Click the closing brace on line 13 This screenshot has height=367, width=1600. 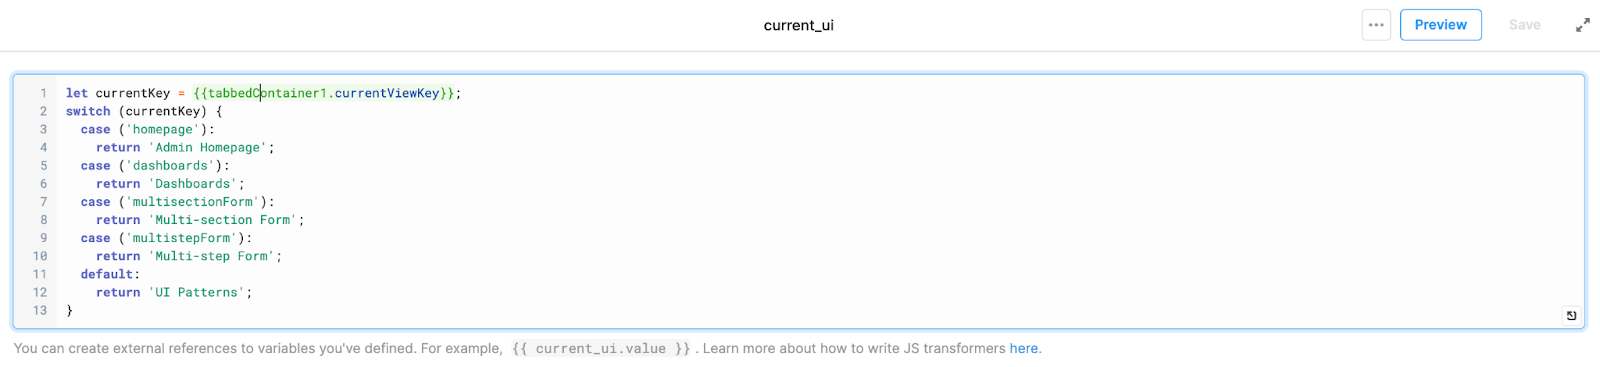[69, 310]
